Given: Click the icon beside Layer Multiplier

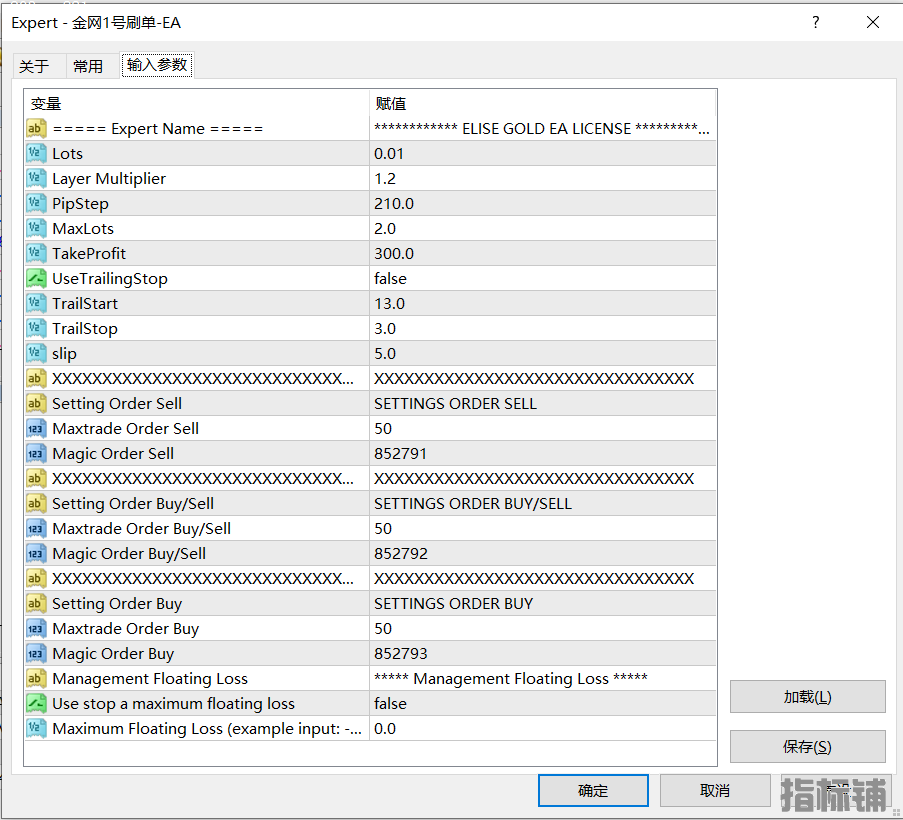Looking at the screenshot, I should pos(36,179).
